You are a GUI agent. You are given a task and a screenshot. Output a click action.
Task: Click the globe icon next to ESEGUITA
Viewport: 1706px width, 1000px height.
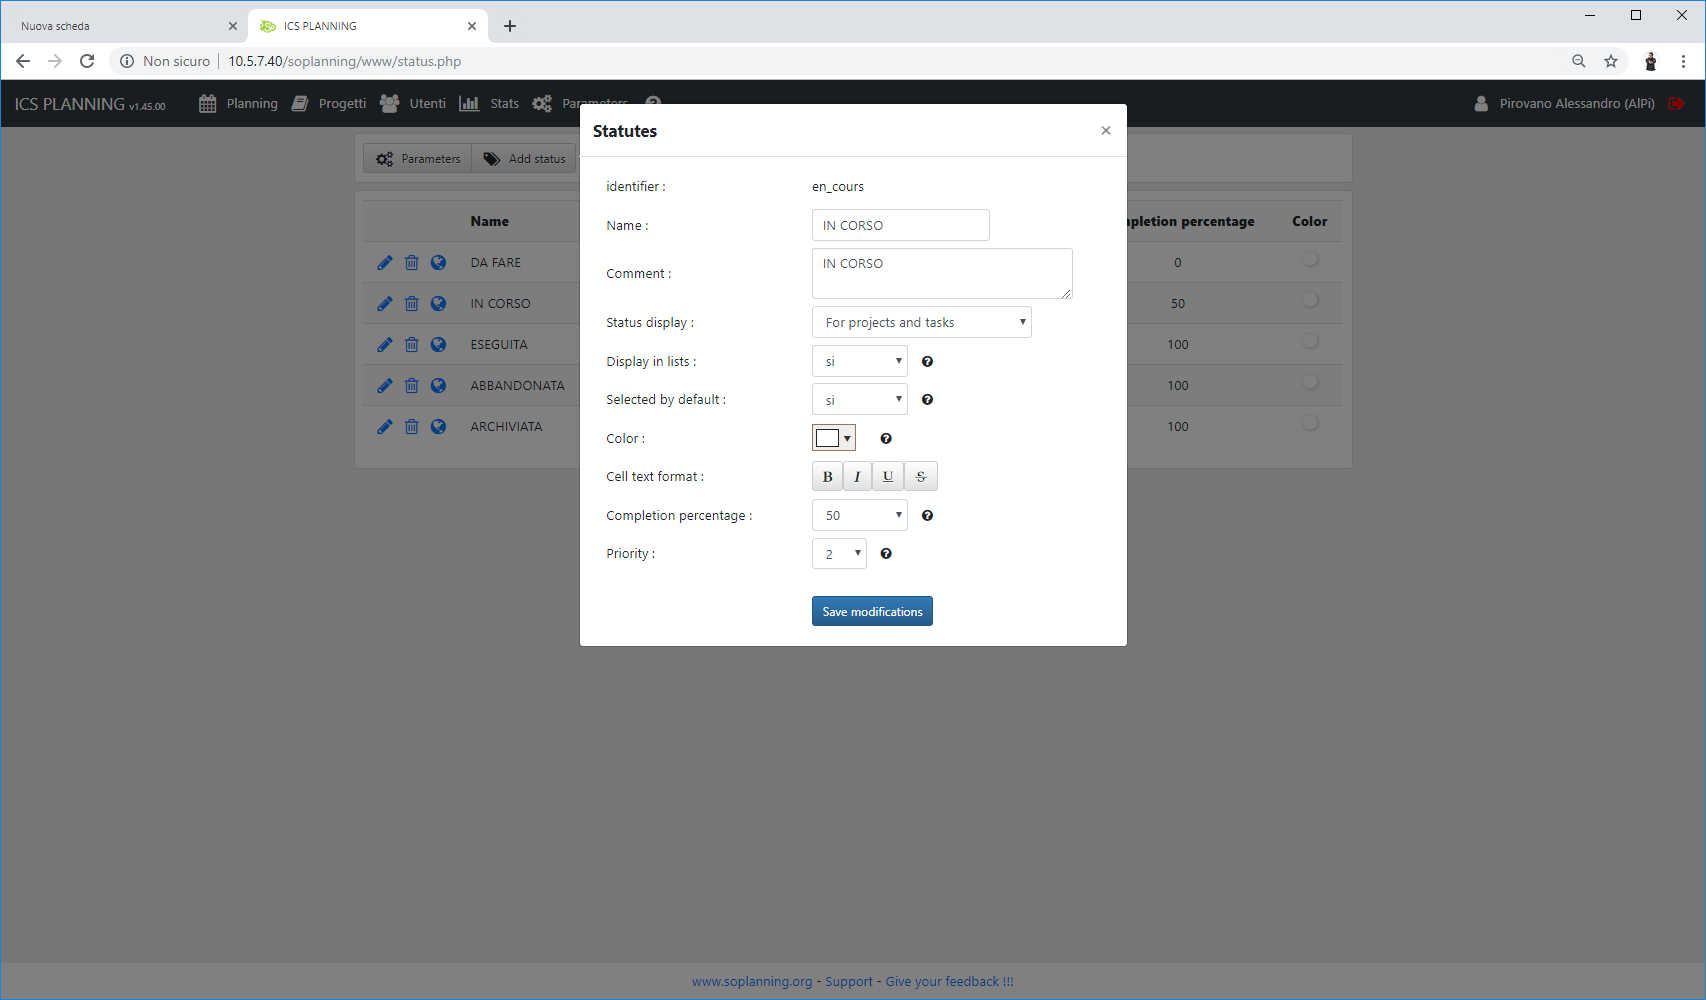438,344
